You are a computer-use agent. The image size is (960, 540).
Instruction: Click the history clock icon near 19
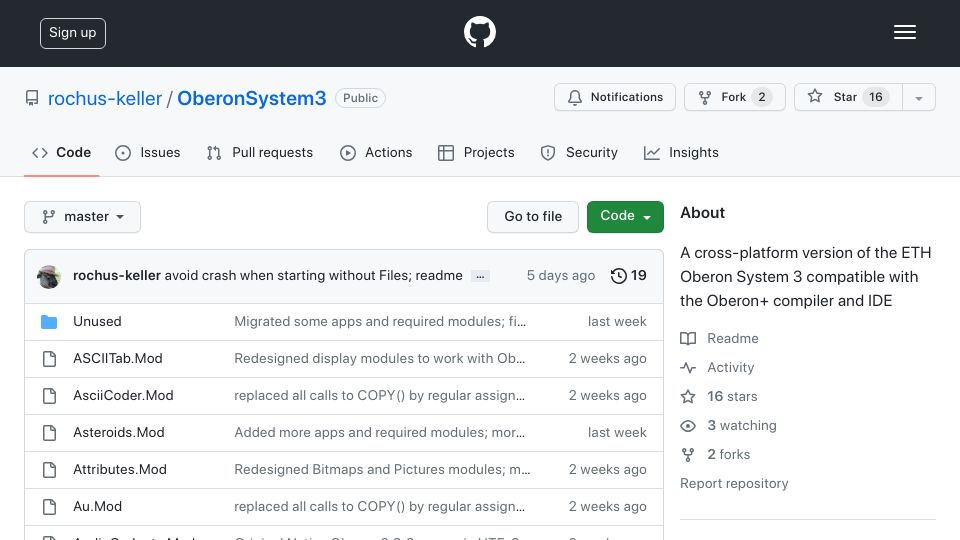pyautogui.click(x=618, y=276)
